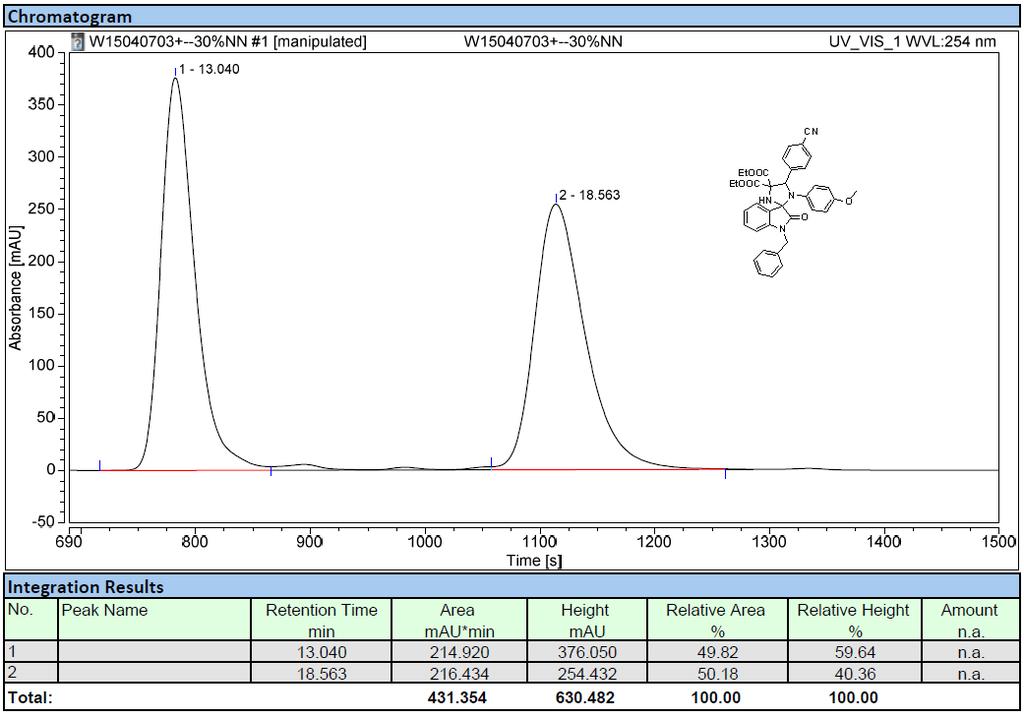1024x718 pixels.
Task: Click height cell '254.432'
Action: coord(586,674)
